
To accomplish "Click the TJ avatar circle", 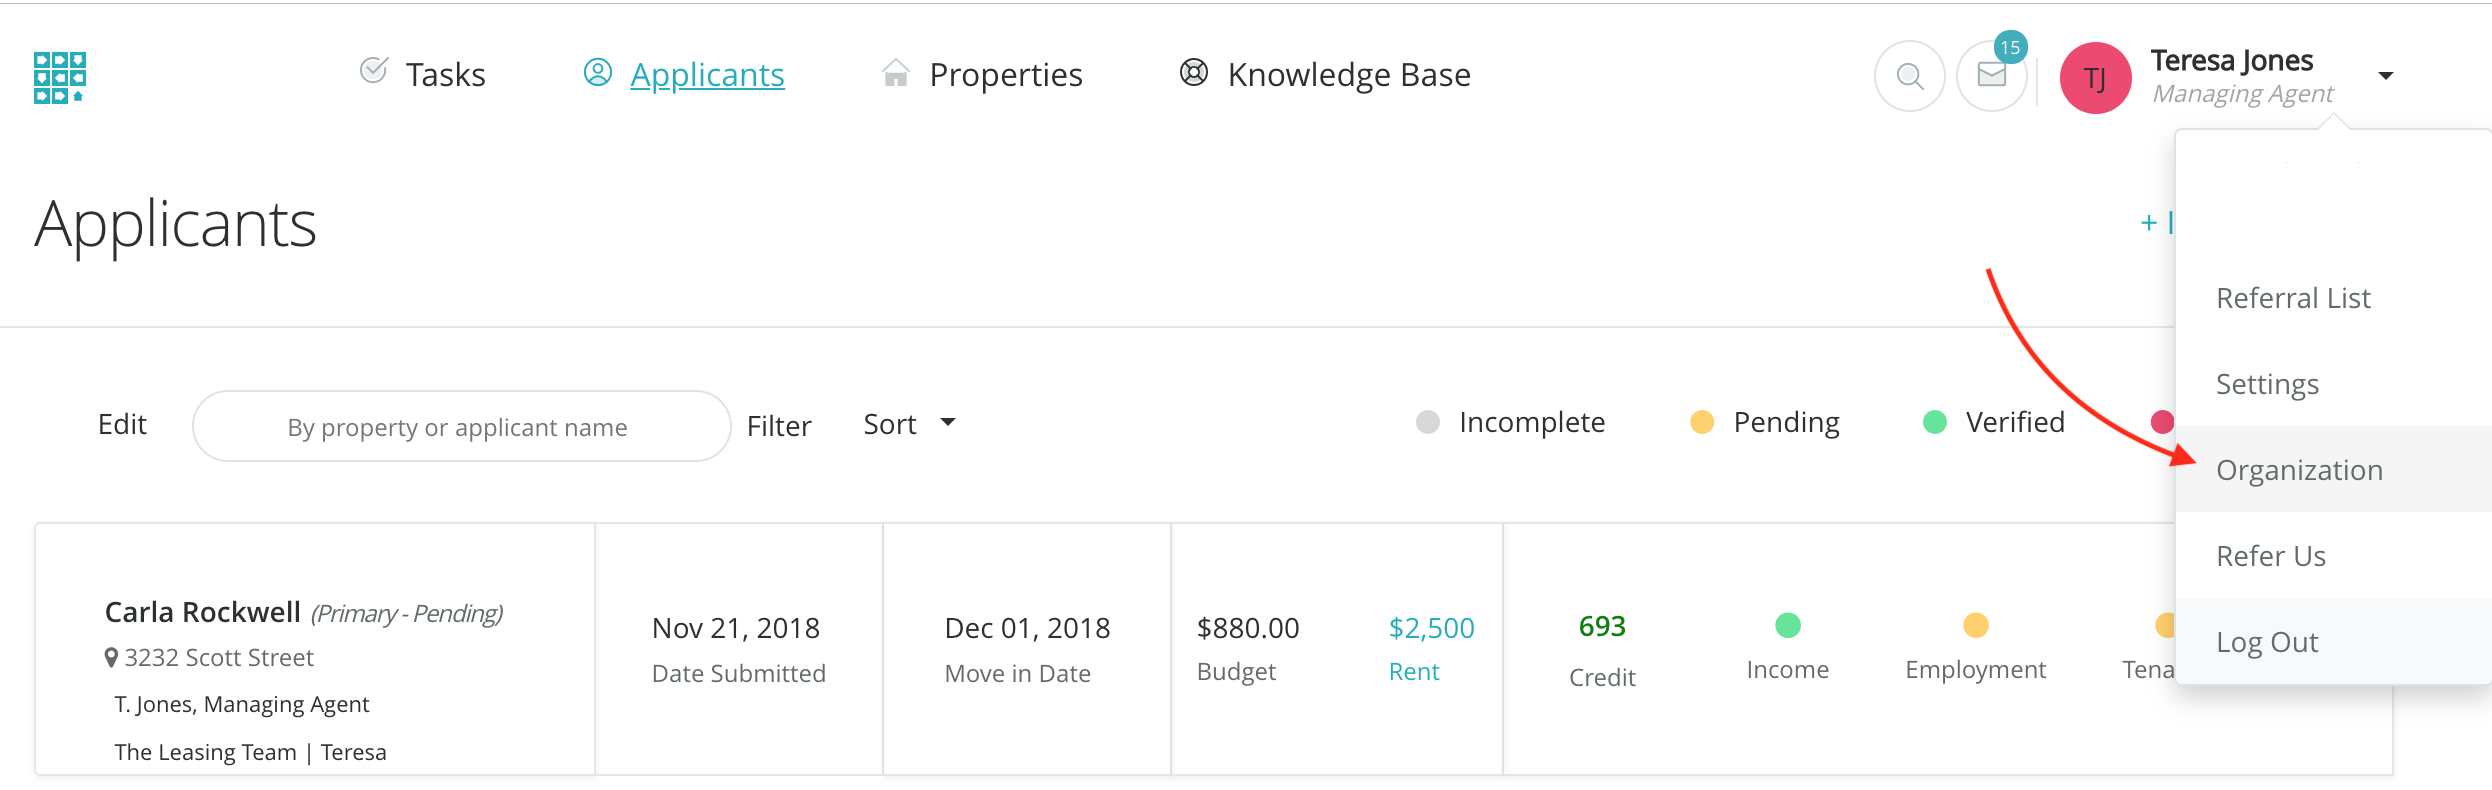I will [2095, 78].
